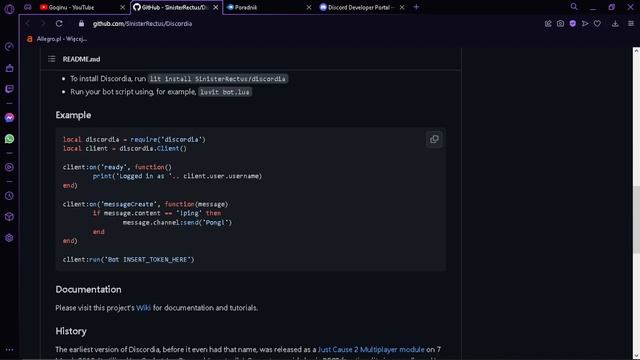Close the Discord Developer Portal tab
The height and width of the screenshot is (360, 640).
402,7
